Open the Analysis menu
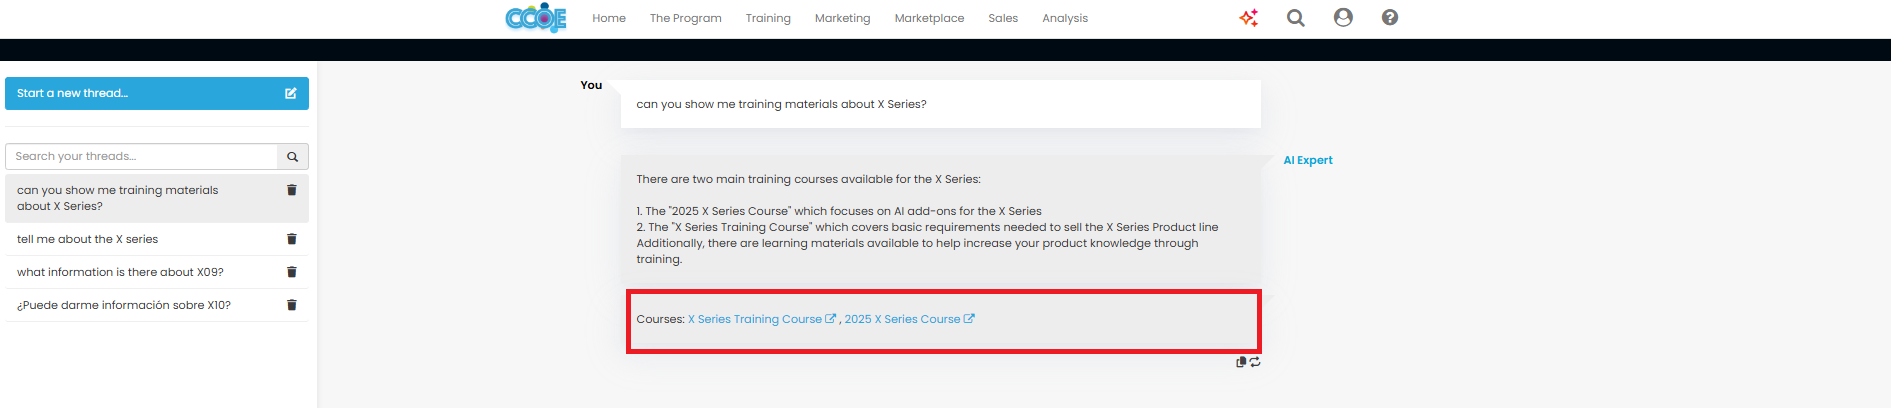This screenshot has width=1891, height=408. tap(1065, 18)
